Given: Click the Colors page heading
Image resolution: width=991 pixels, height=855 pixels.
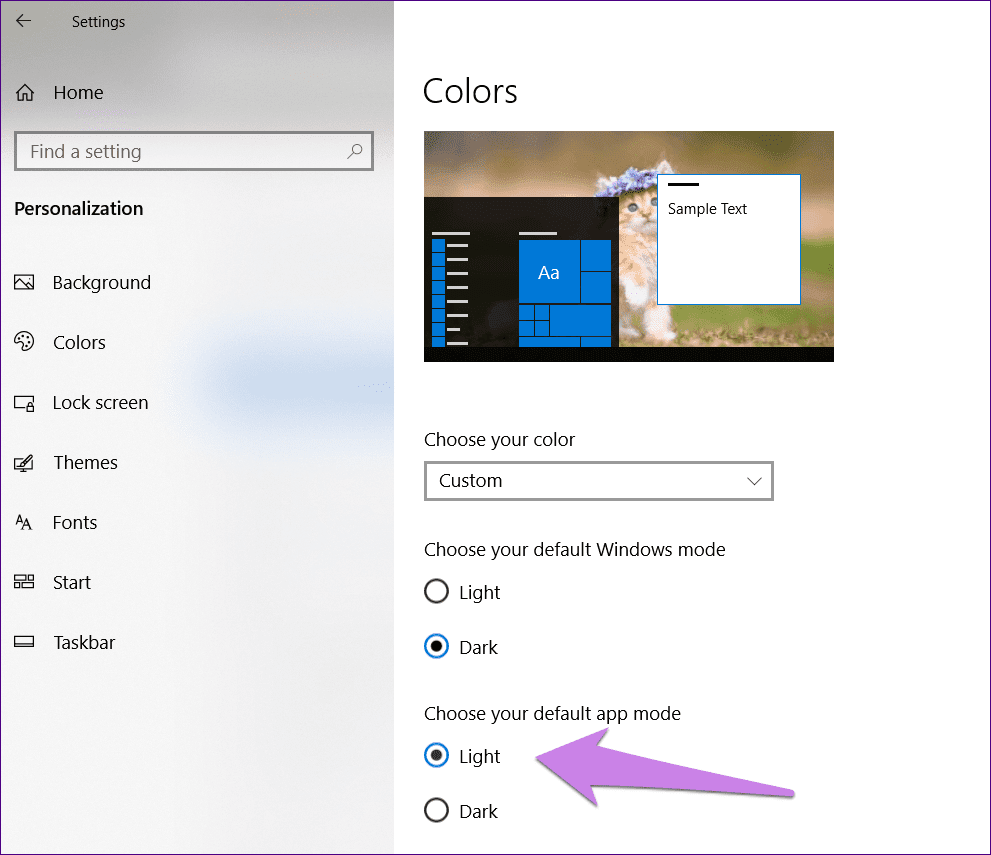Looking at the screenshot, I should coord(470,91).
